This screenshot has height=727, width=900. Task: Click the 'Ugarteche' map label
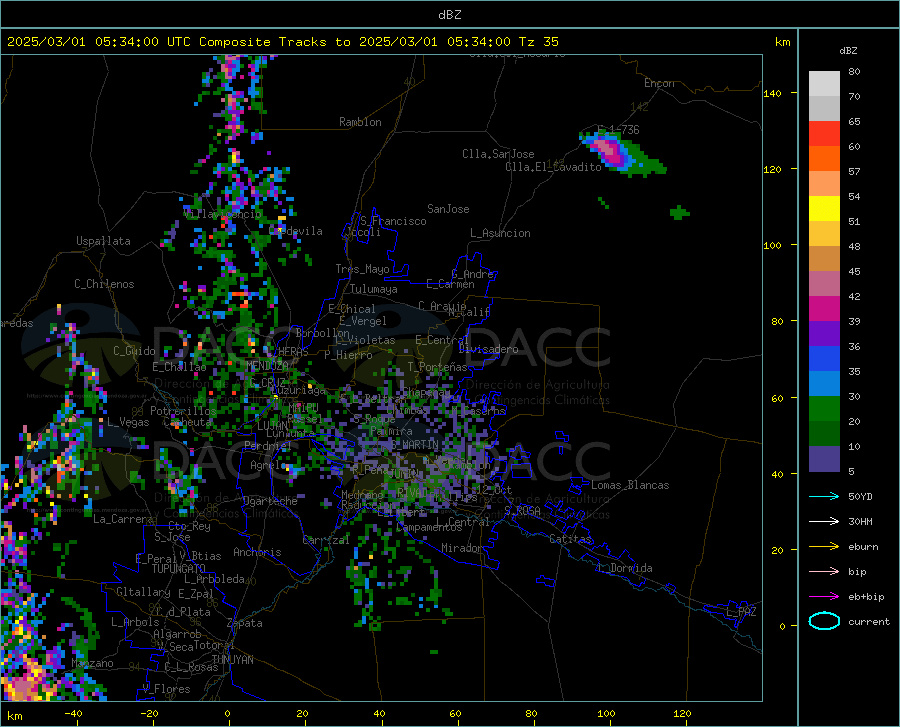pos(270,501)
